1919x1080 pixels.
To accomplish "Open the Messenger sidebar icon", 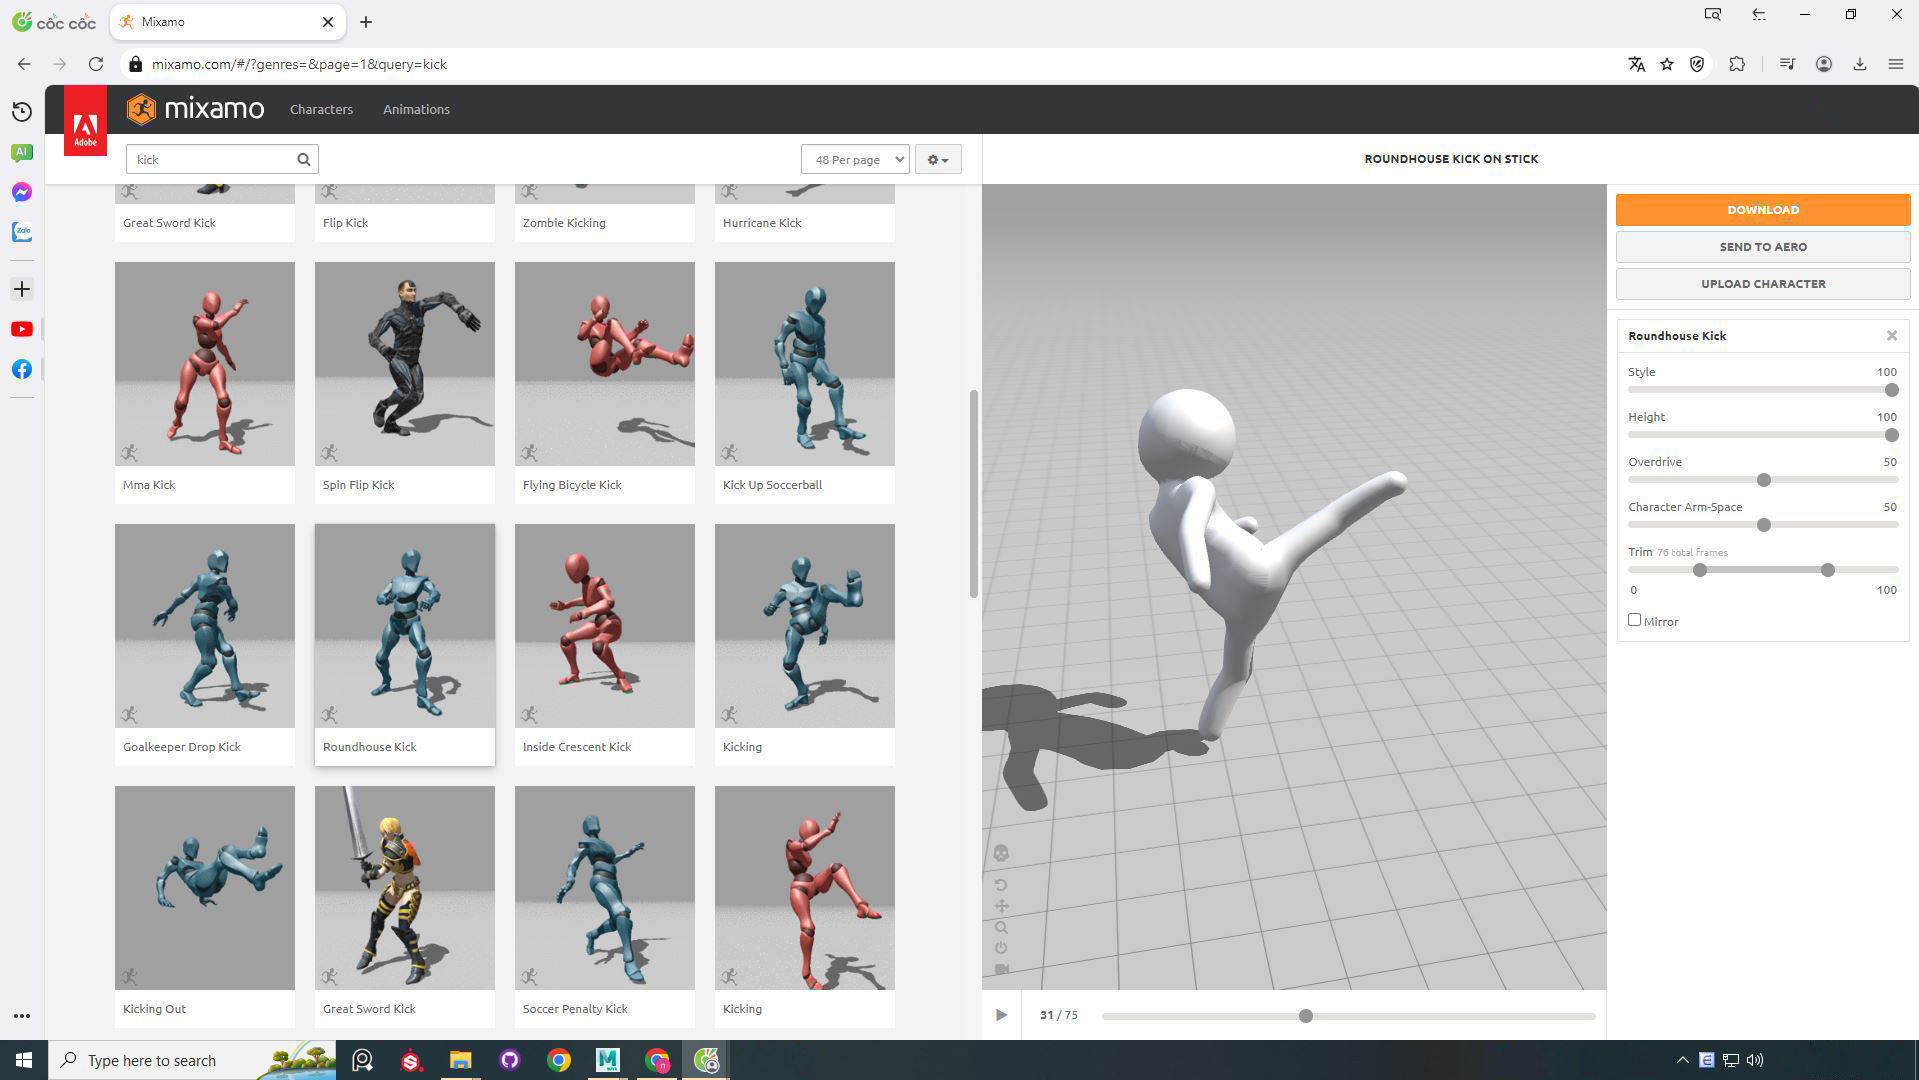I will click(x=22, y=192).
